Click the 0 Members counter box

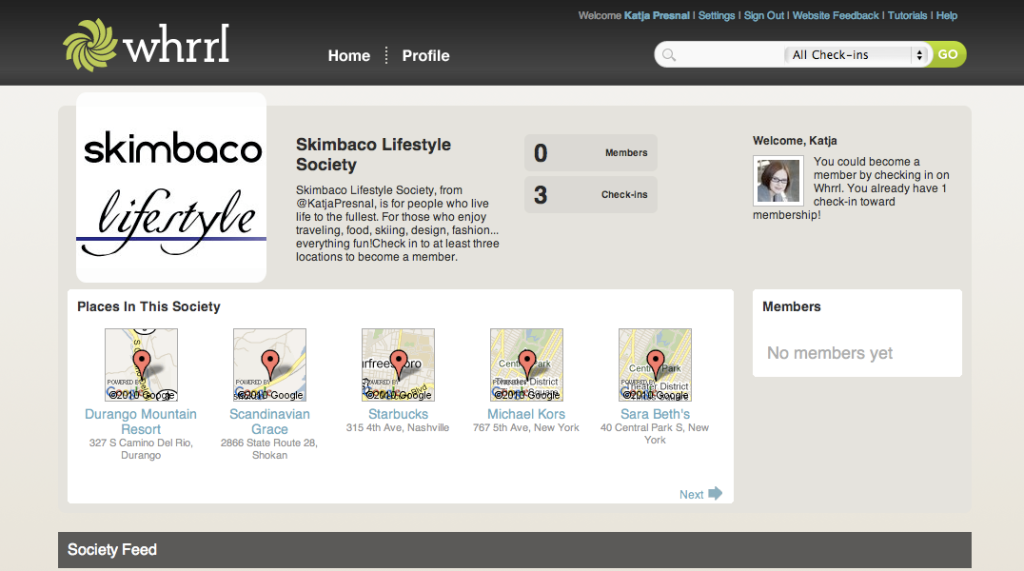pos(590,153)
